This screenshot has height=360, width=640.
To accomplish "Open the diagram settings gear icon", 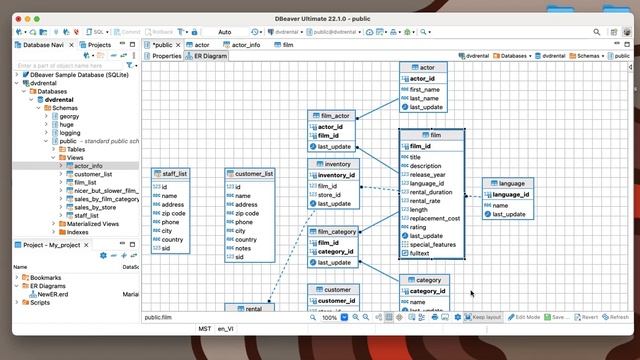I will pyautogui.click(x=458, y=317).
